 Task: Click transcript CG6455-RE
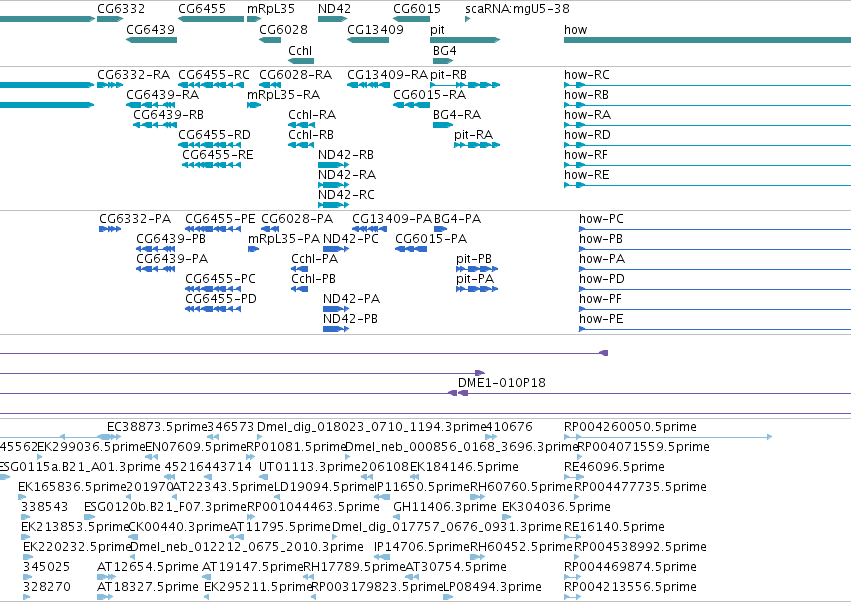pyautogui.click(x=218, y=155)
